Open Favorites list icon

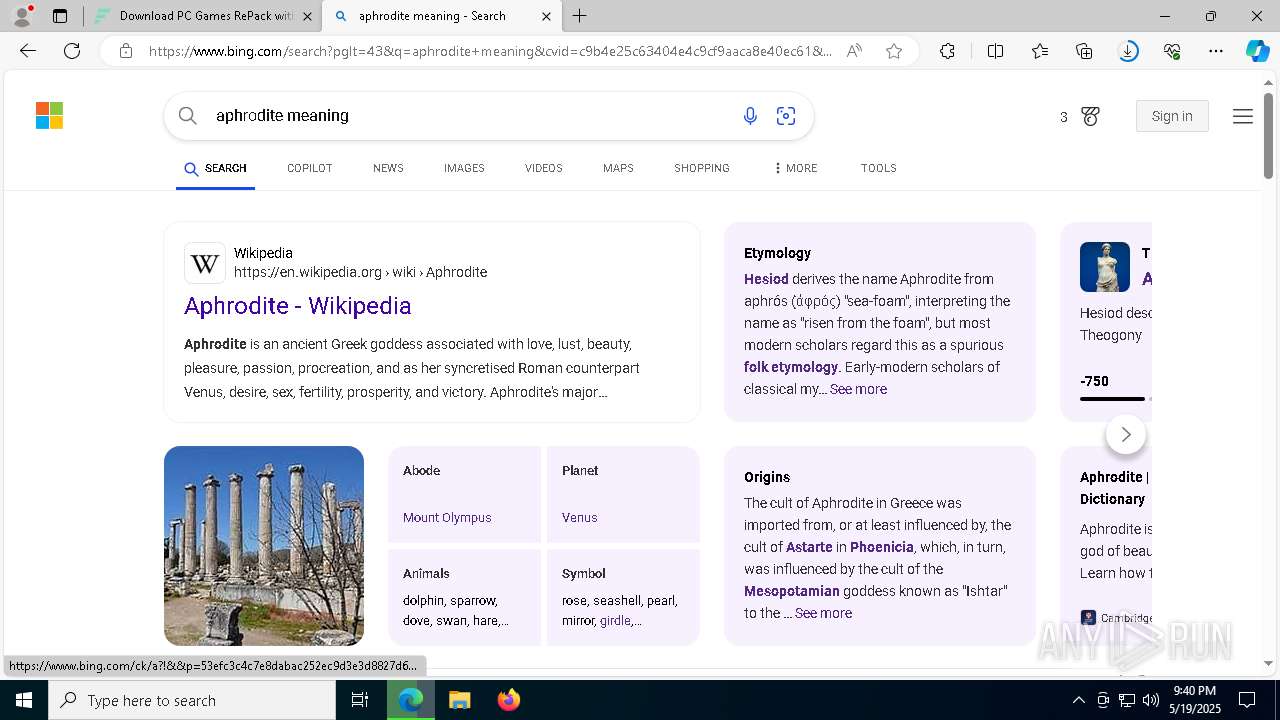tap(1040, 51)
